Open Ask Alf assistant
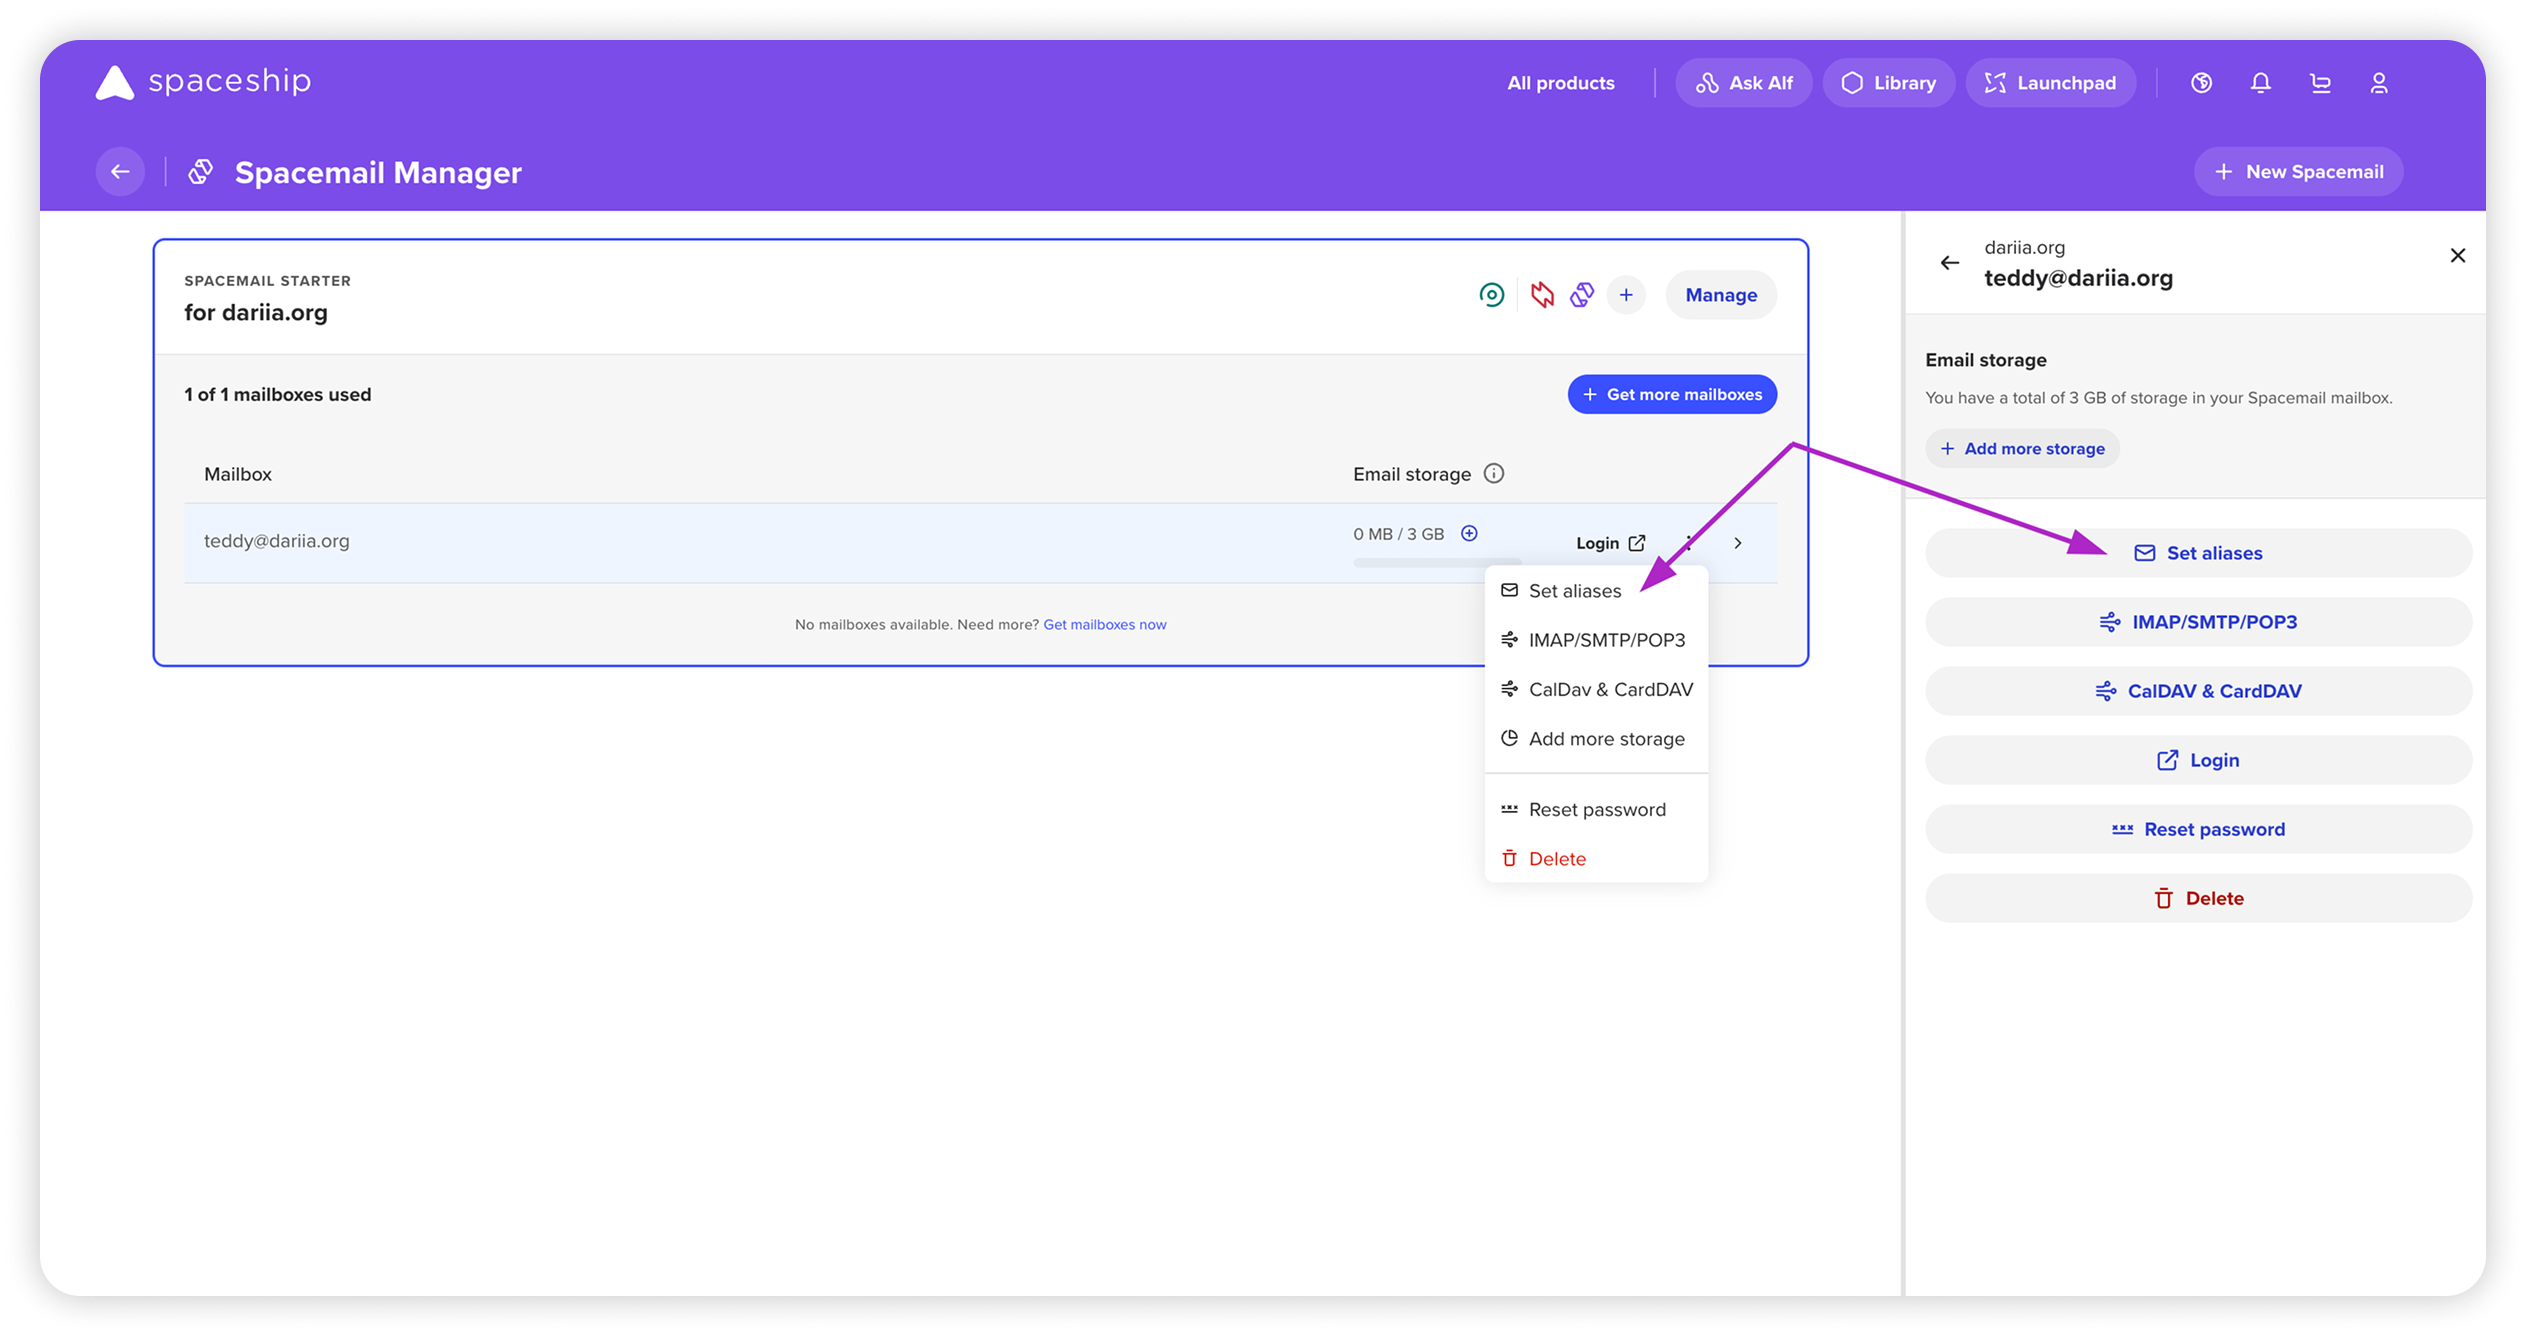This screenshot has width=2526, height=1336. pos(1743,83)
